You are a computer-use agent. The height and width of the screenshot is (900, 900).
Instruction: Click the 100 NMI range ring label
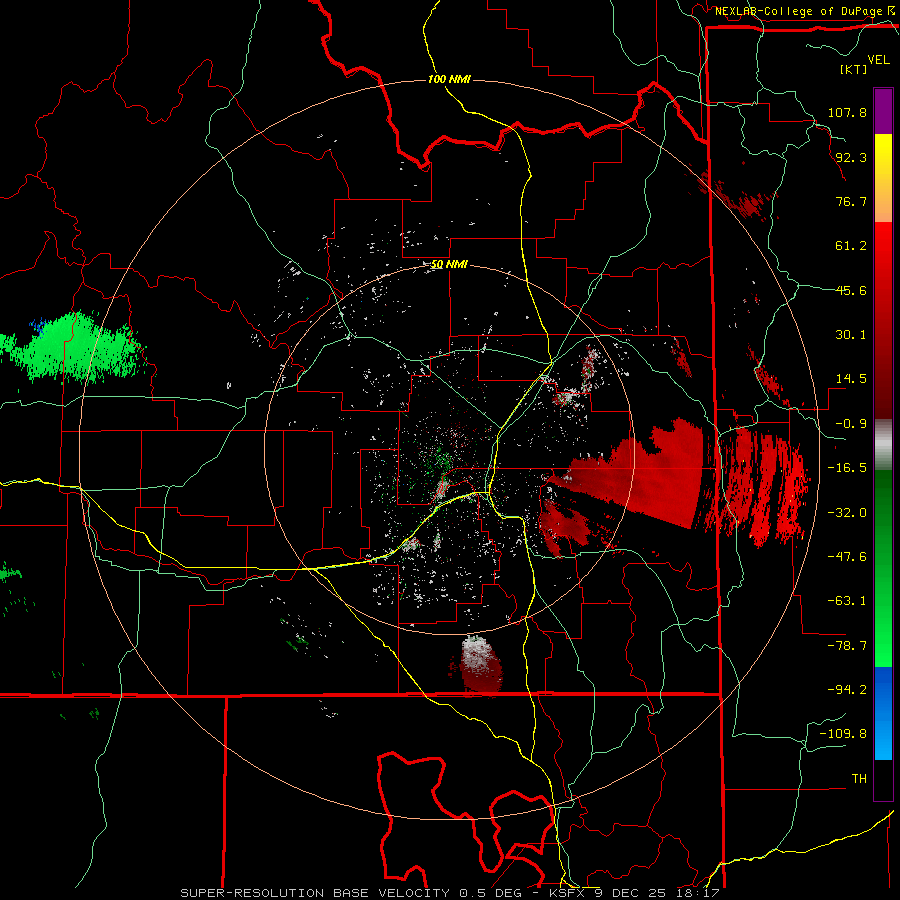449,79
